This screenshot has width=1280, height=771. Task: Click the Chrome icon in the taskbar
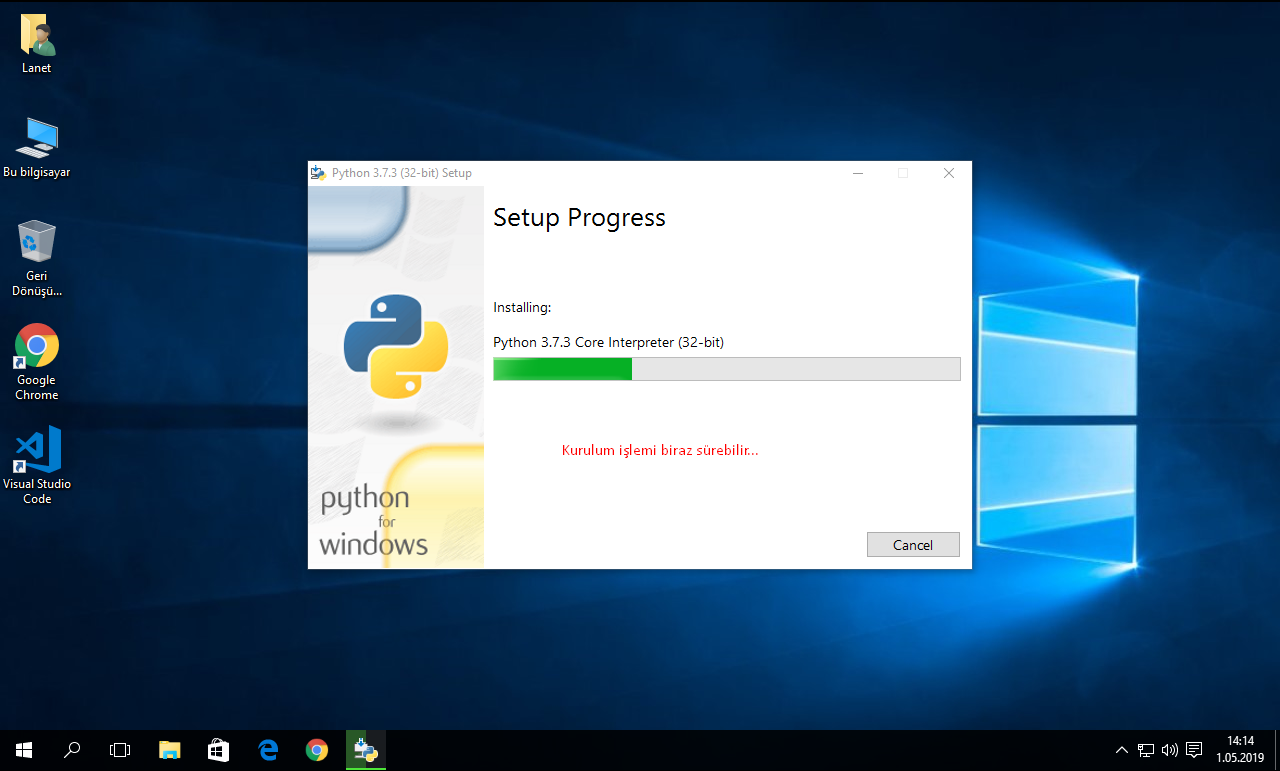pyautogui.click(x=316, y=749)
